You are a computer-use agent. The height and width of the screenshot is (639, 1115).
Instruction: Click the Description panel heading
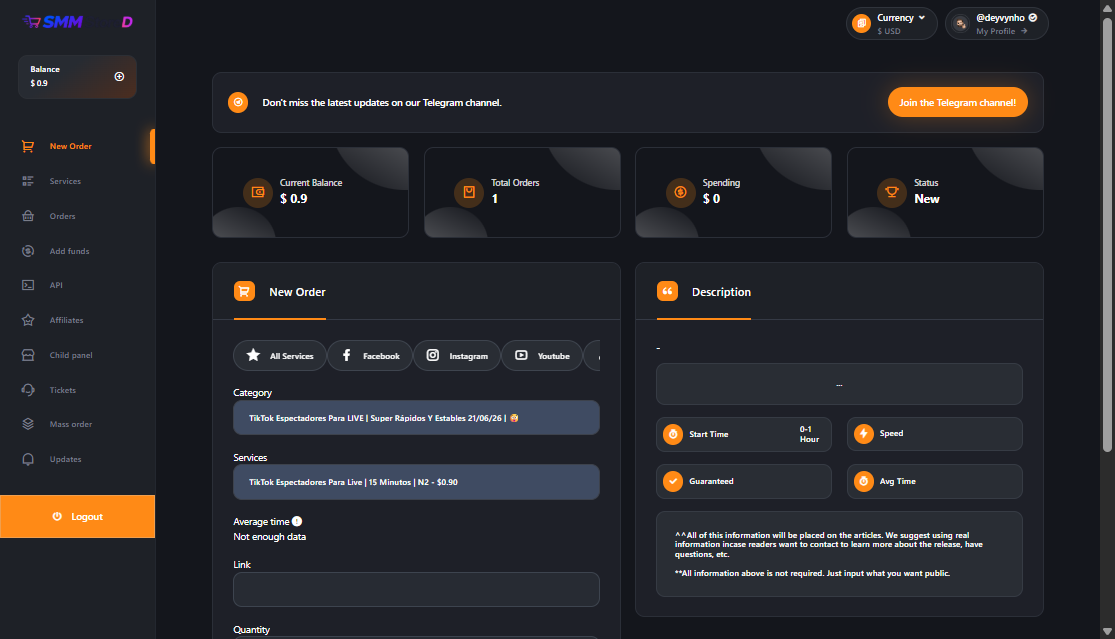click(x=721, y=292)
